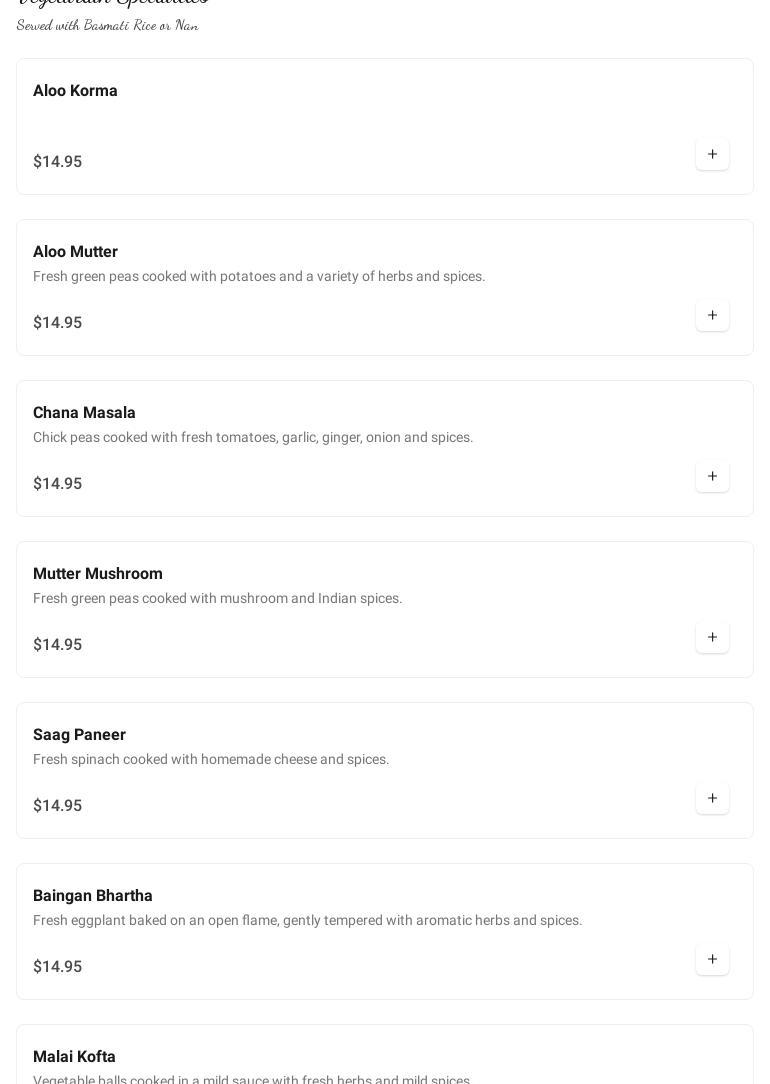Open the Baingan Bhartha item title
770x1084 pixels.
coord(92,896)
